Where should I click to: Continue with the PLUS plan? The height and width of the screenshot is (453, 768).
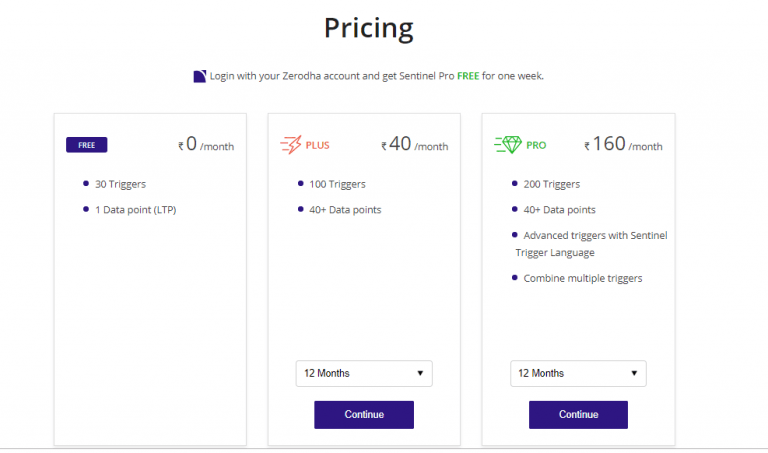(x=364, y=415)
